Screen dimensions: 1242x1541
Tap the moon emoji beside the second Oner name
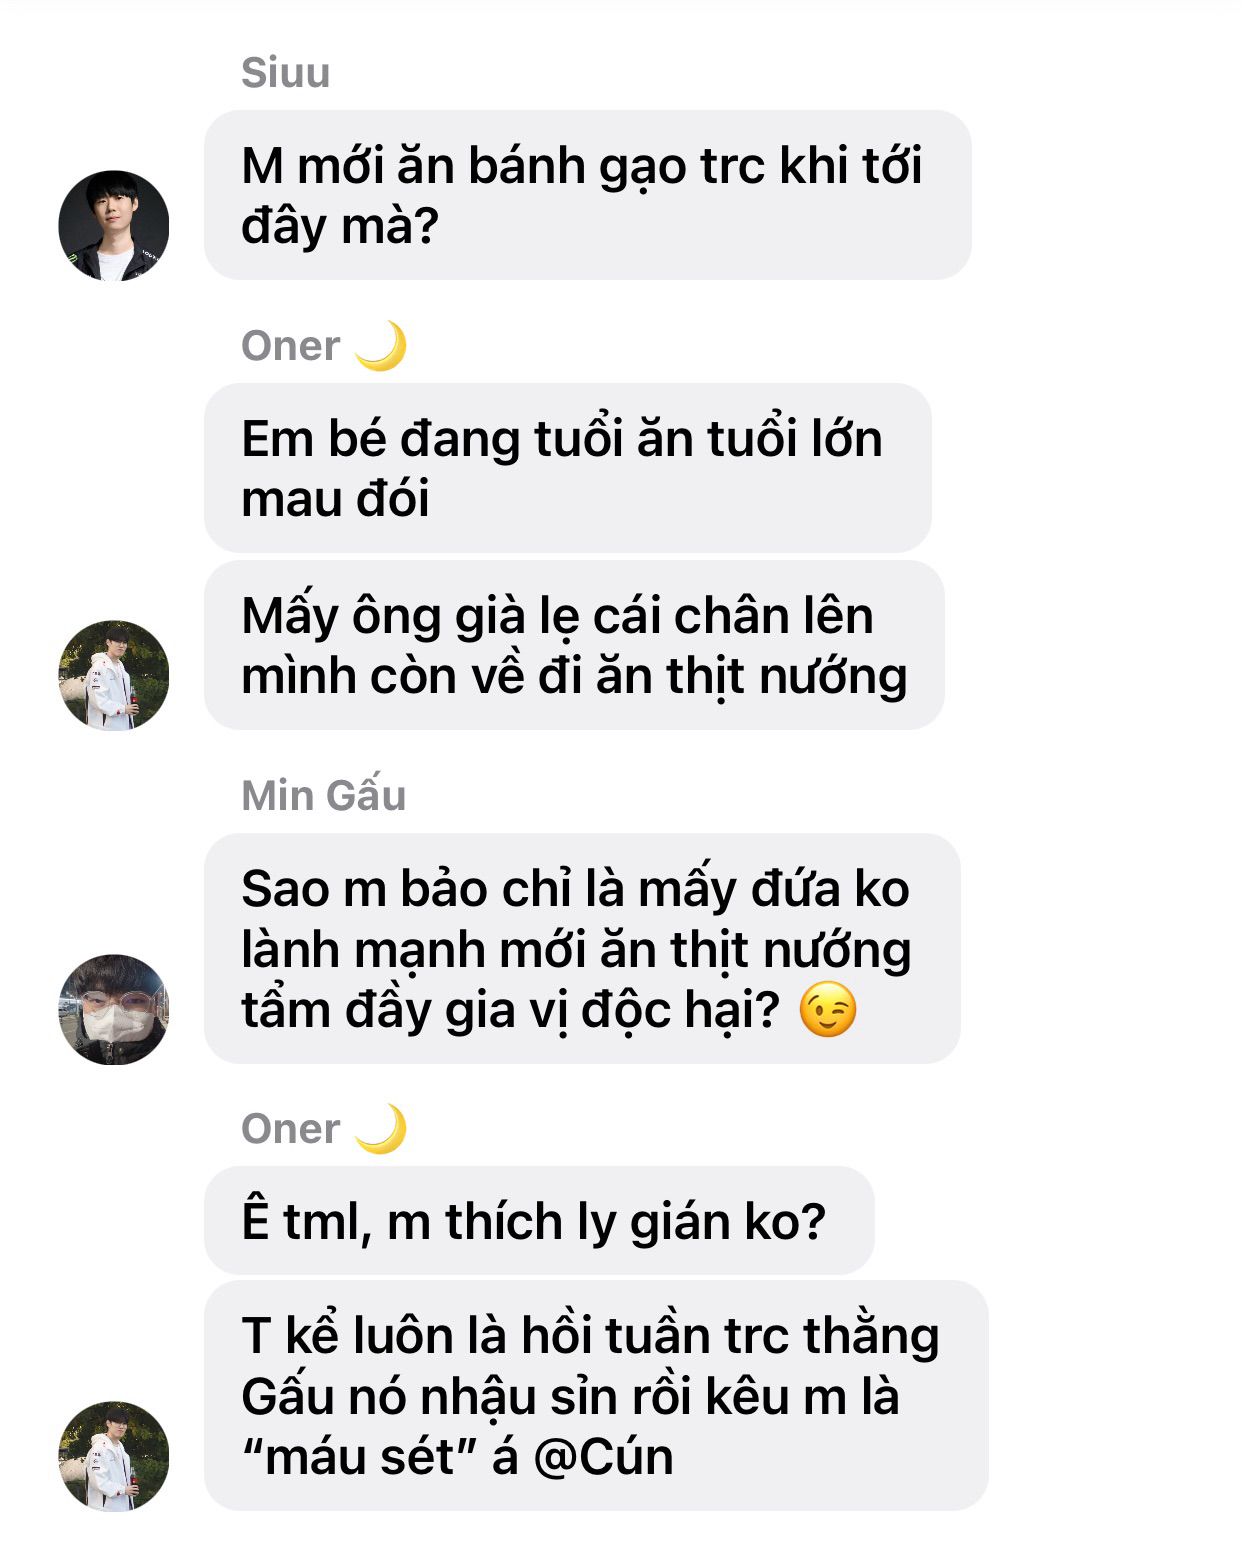click(381, 1129)
